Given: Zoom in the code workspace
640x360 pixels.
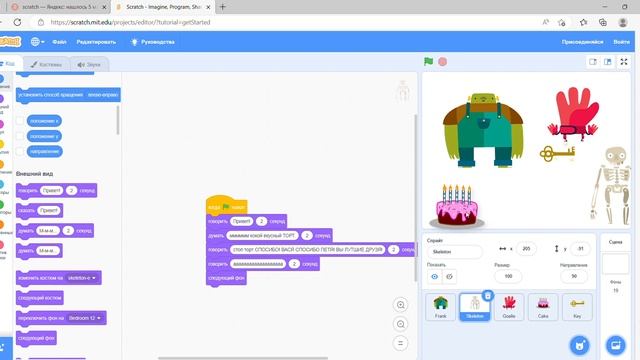Looking at the screenshot, I should 400,305.
